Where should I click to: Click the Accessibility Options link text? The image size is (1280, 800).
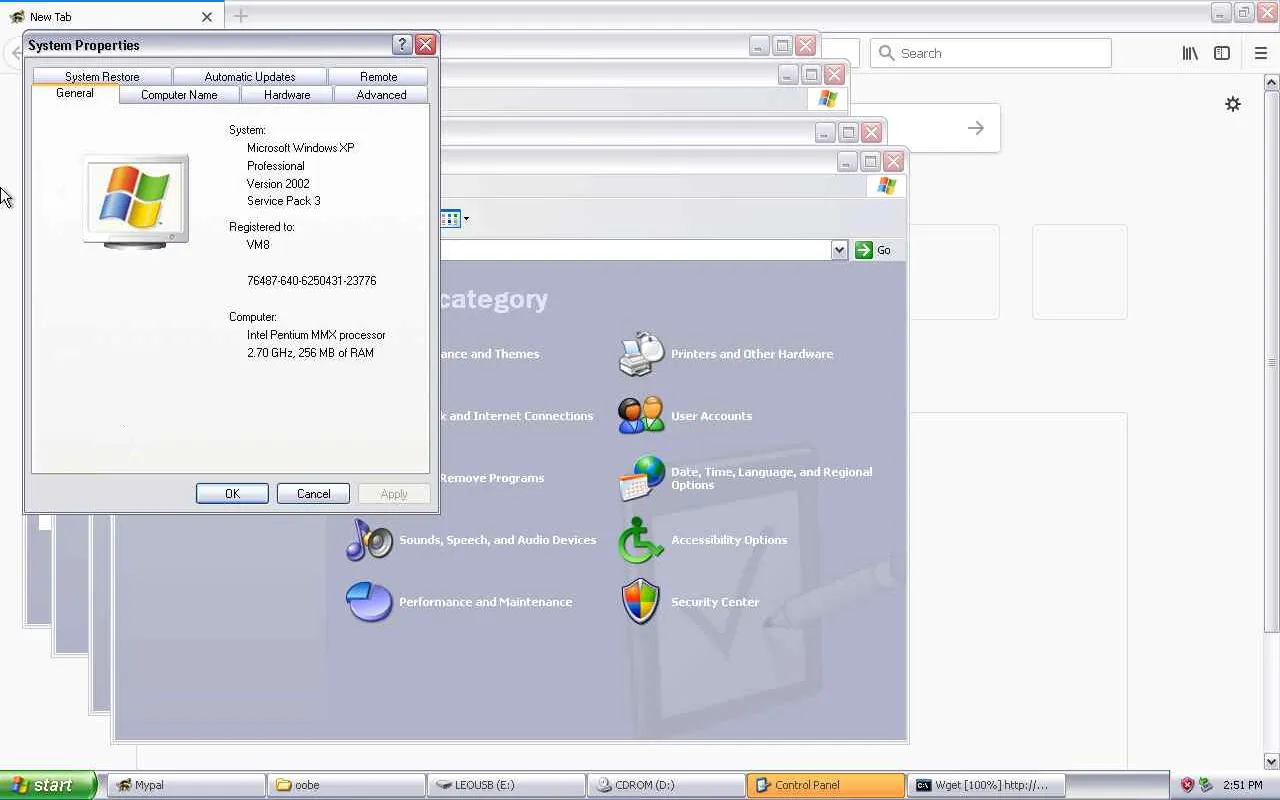pos(729,540)
